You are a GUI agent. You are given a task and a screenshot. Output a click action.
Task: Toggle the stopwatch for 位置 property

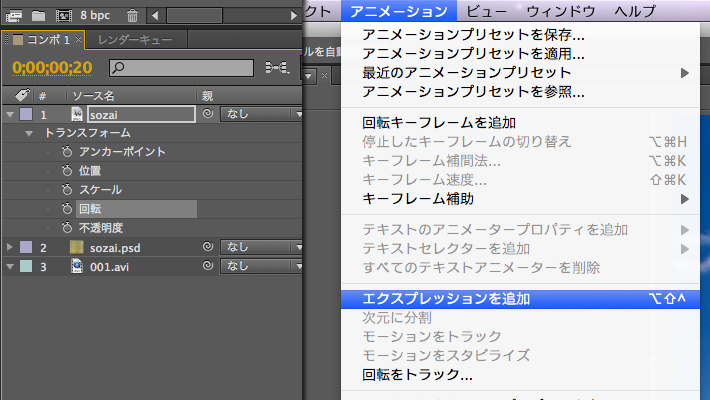(x=66, y=171)
